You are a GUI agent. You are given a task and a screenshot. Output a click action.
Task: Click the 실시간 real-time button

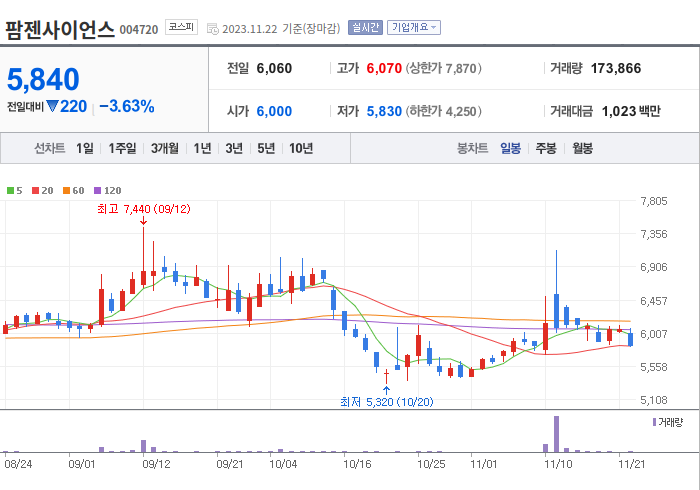pos(365,28)
